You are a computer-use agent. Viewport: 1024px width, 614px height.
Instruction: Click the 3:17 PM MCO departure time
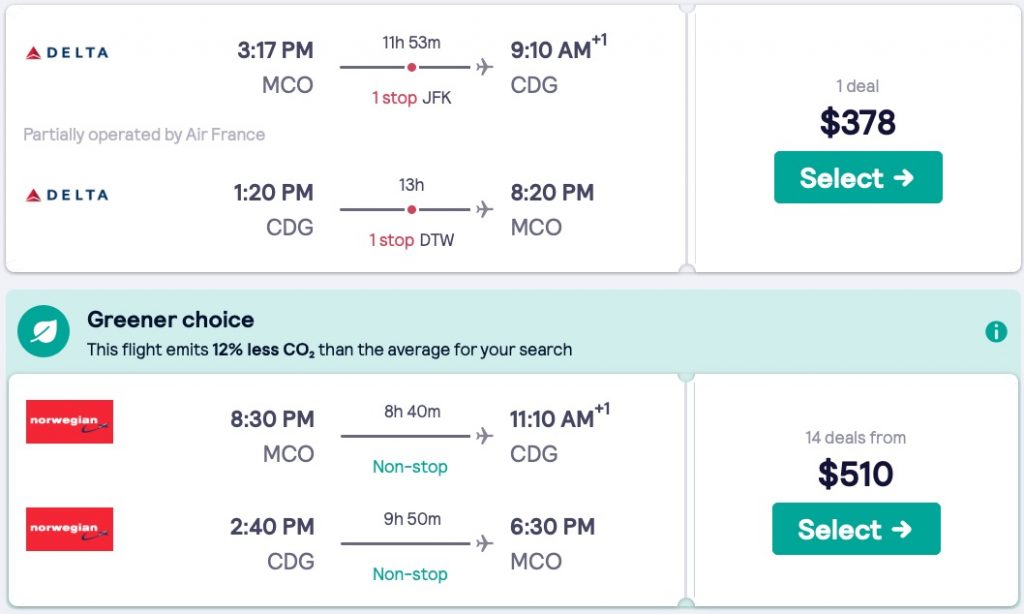point(275,50)
